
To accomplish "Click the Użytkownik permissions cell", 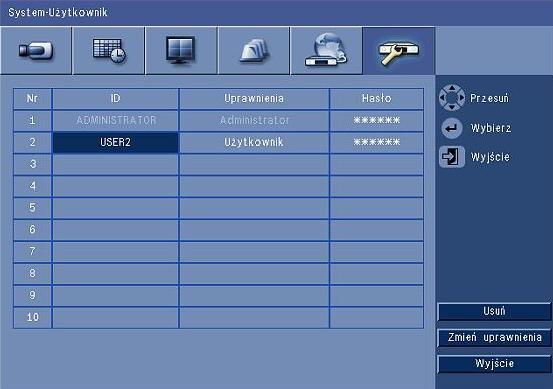I will [x=254, y=142].
